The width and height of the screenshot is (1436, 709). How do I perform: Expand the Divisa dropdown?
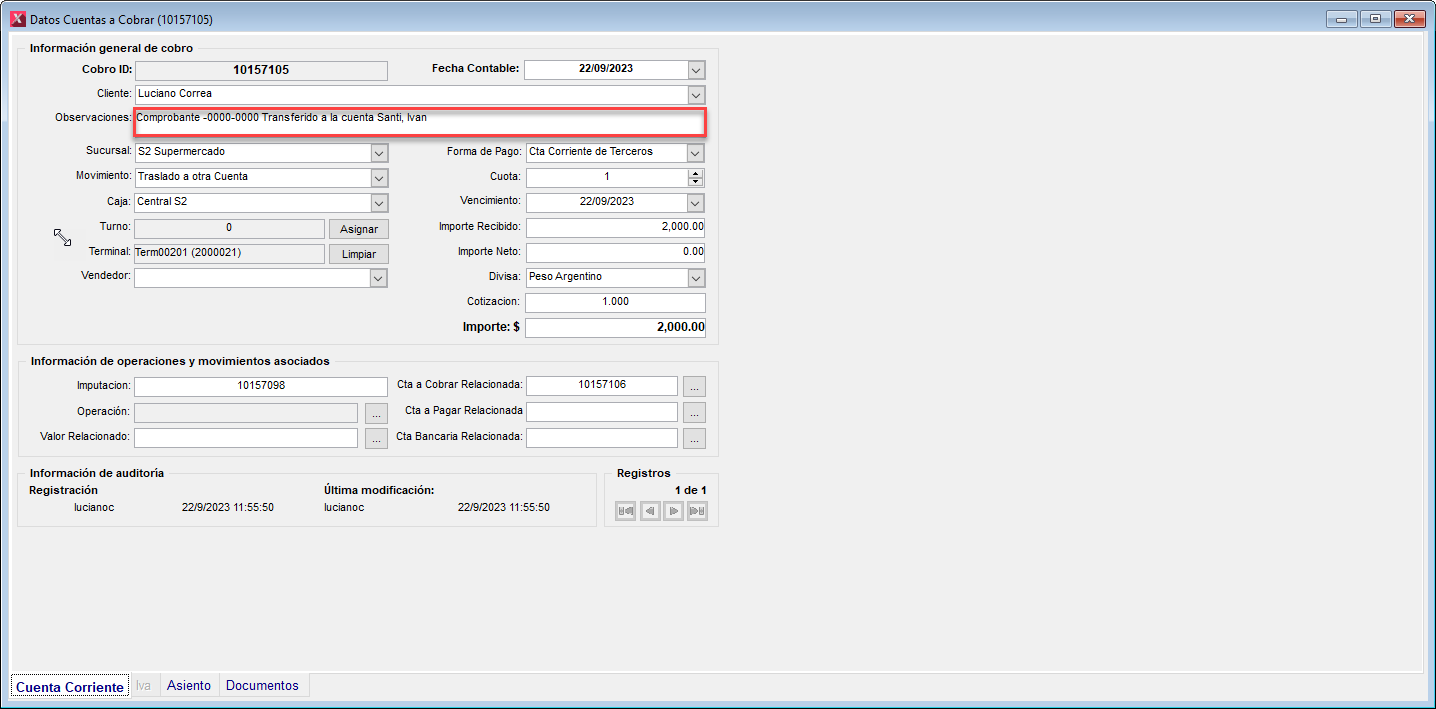click(696, 278)
